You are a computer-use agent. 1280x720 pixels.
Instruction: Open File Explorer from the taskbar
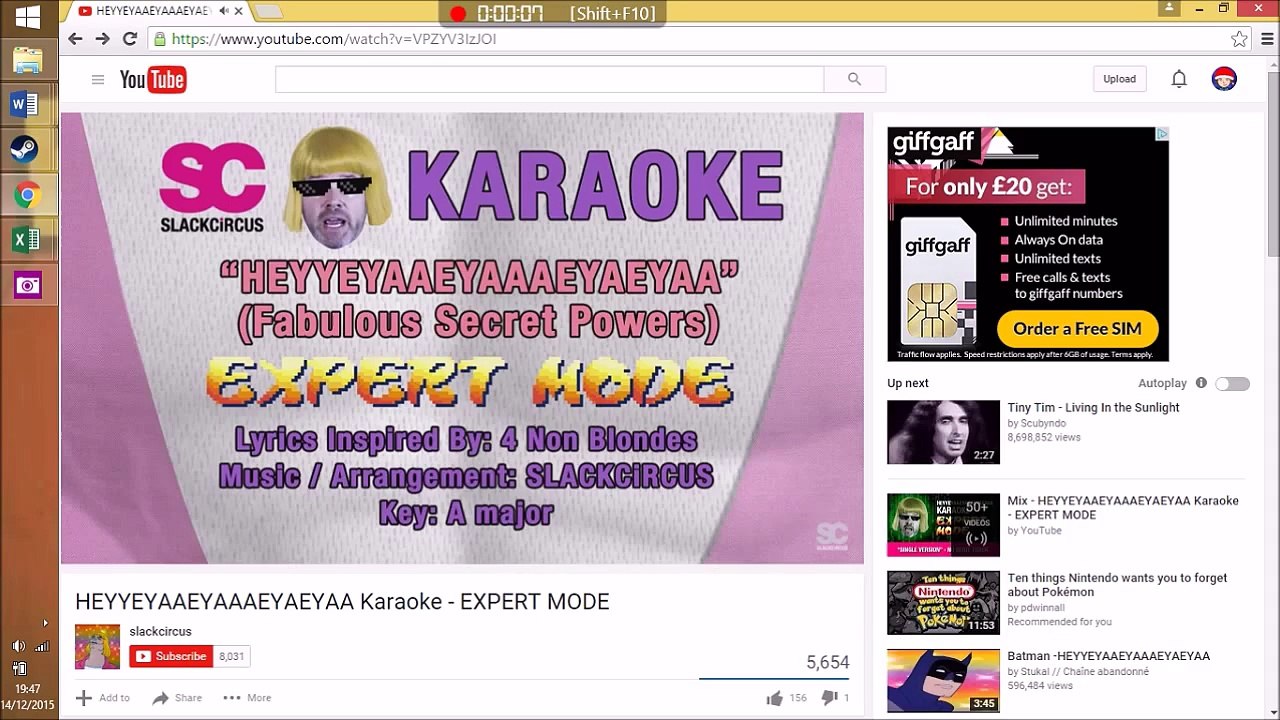point(28,60)
